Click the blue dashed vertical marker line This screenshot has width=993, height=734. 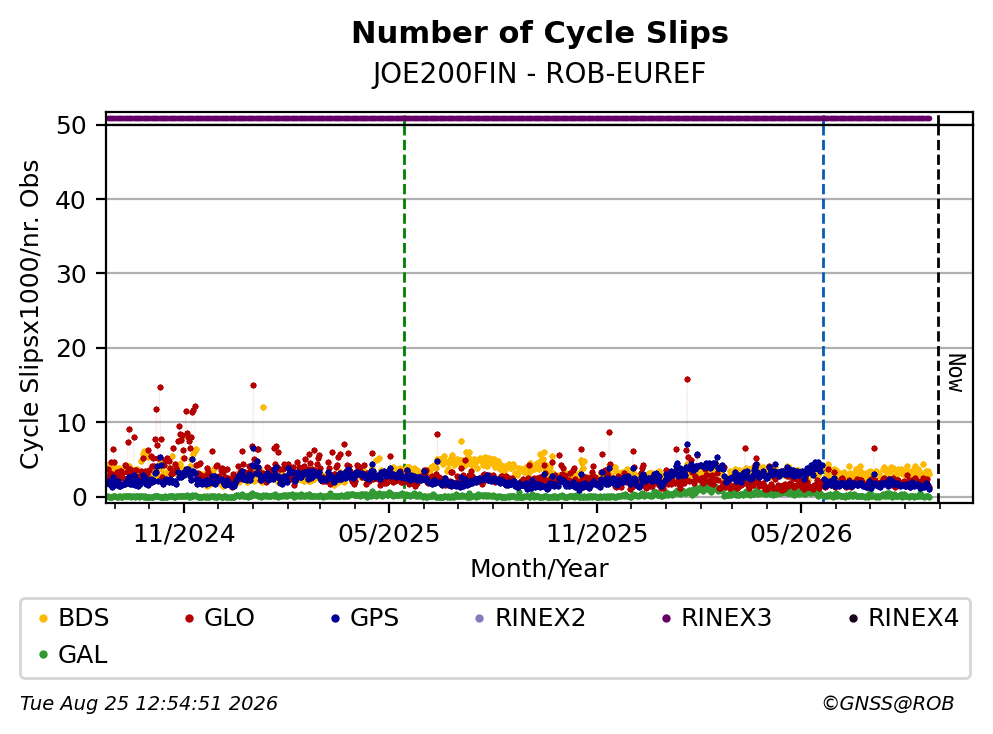pyautogui.click(x=823, y=310)
